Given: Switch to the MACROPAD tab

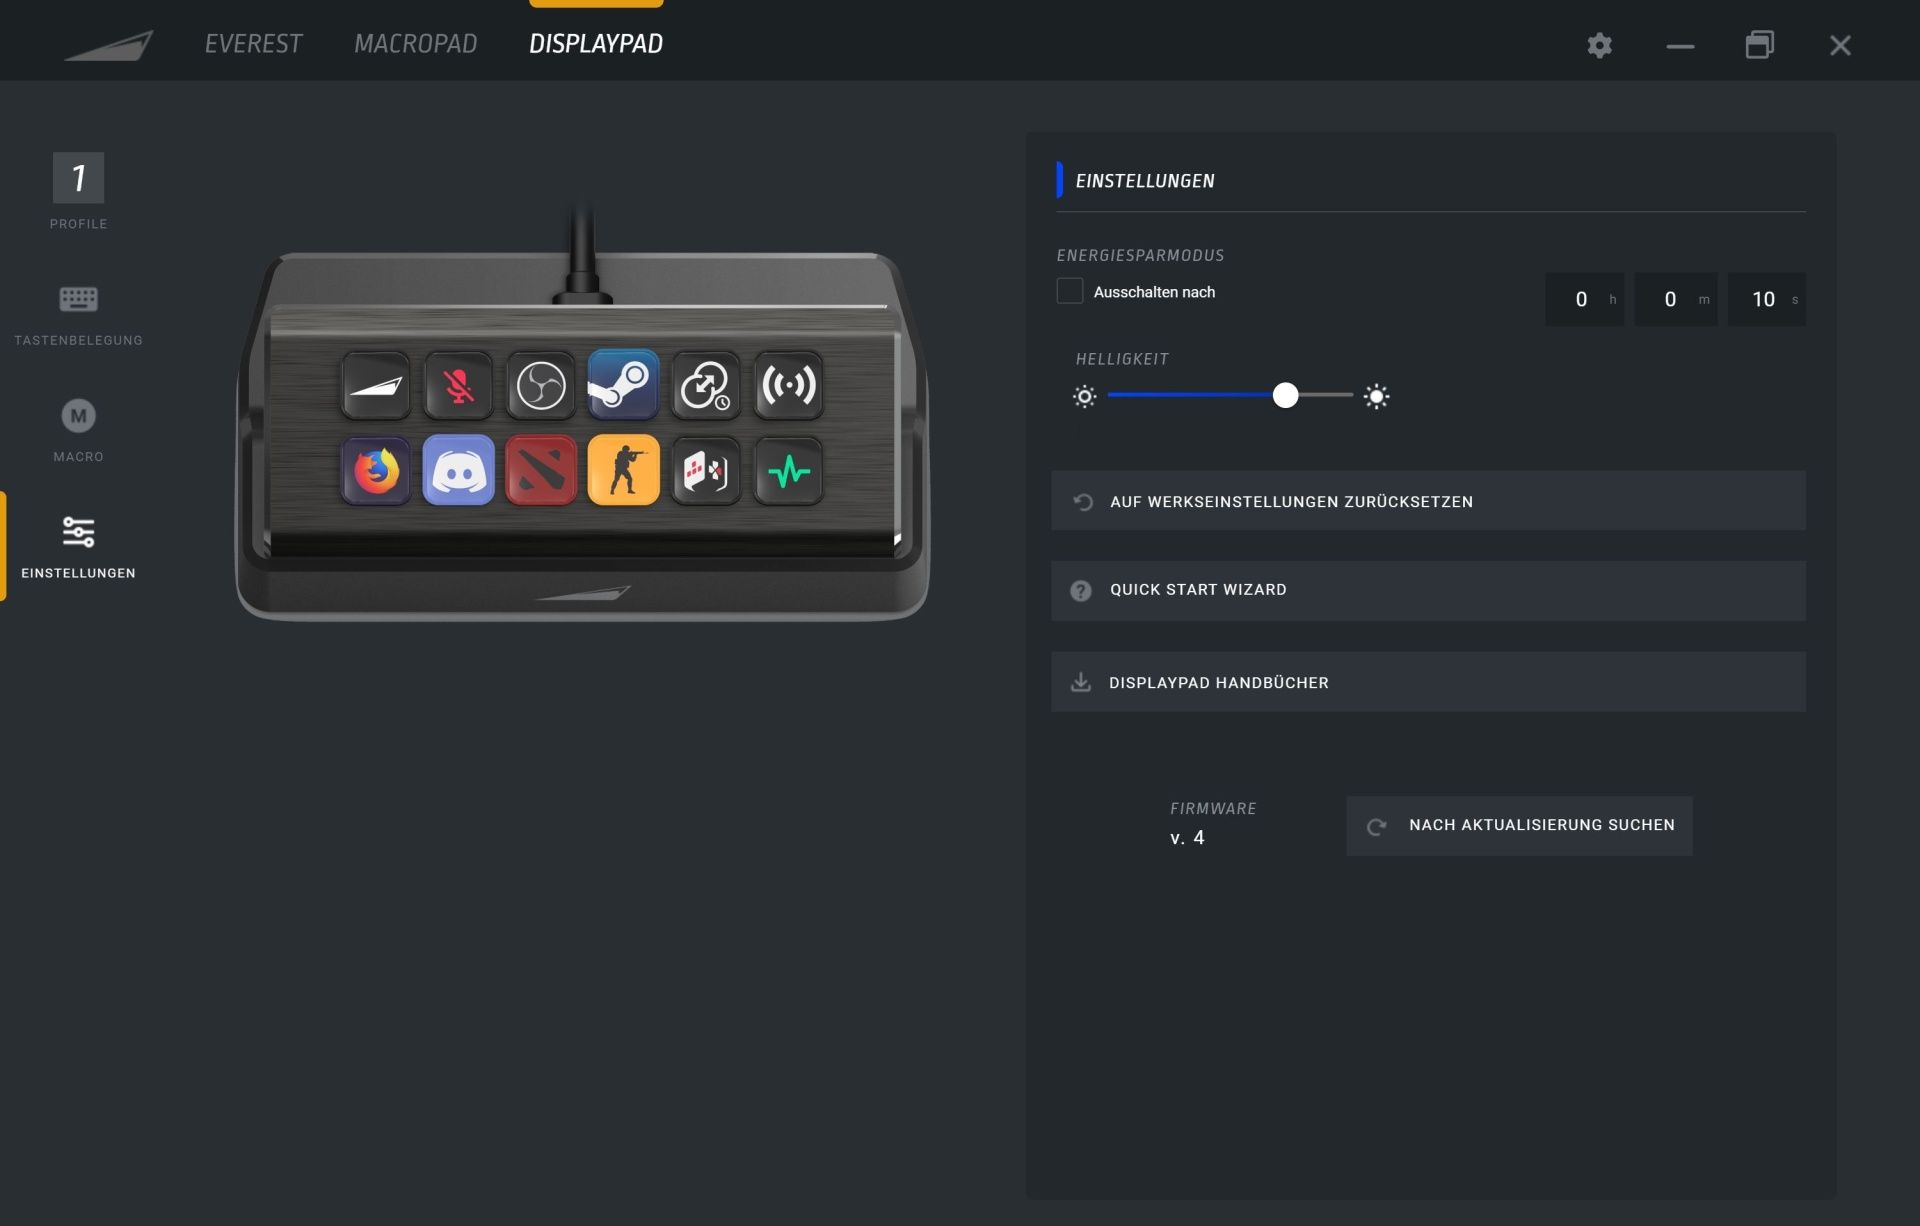Looking at the screenshot, I should [415, 44].
